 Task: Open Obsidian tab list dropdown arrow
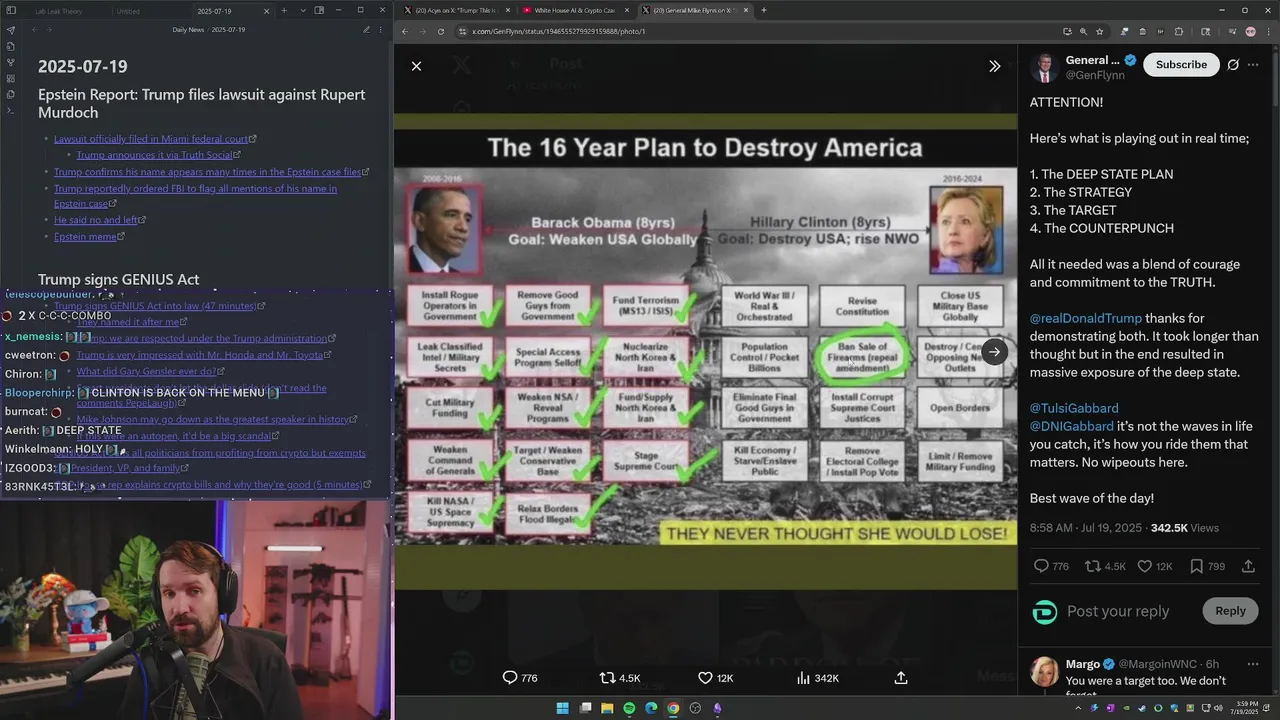303,11
